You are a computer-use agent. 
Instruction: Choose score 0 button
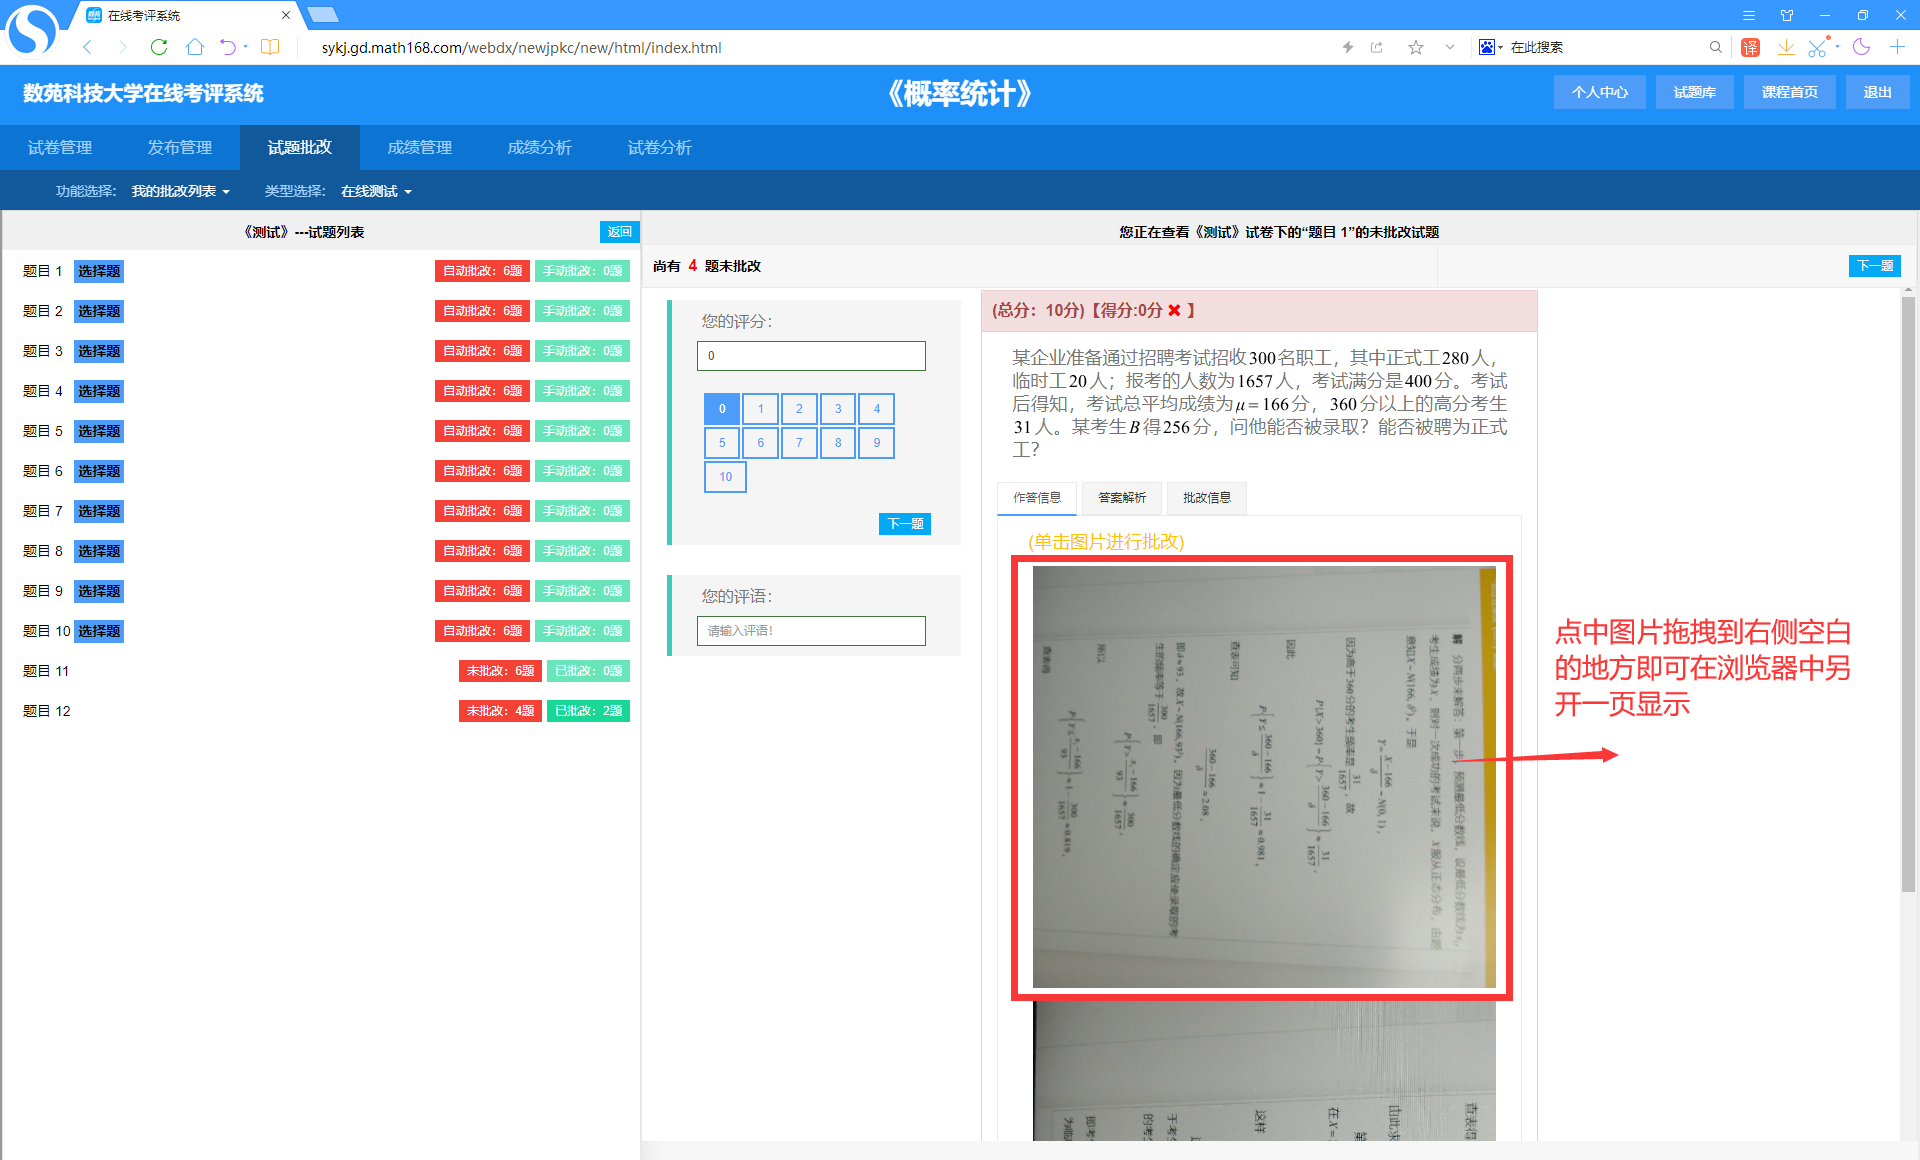click(722, 409)
